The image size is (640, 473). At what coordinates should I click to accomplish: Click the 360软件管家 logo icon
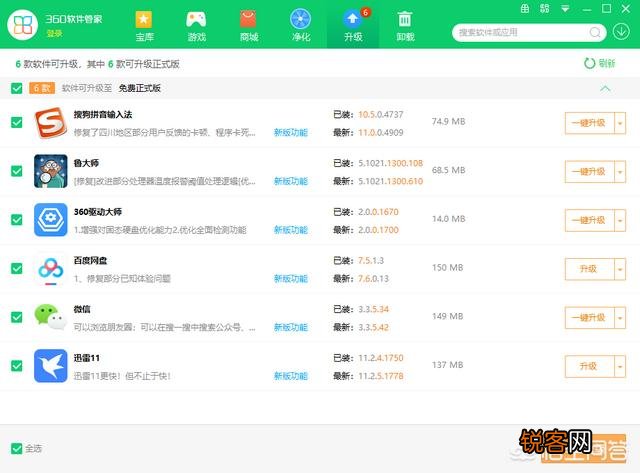tap(22, 25)
